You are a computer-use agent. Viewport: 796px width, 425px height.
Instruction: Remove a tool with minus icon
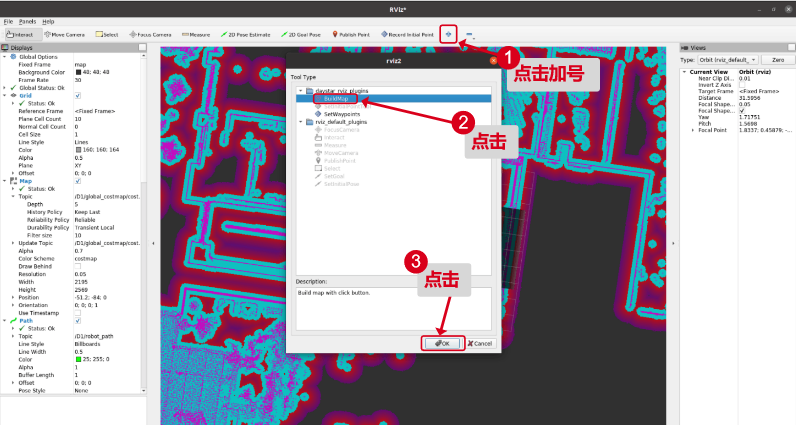pyautogui.click(x=470, y=35)
